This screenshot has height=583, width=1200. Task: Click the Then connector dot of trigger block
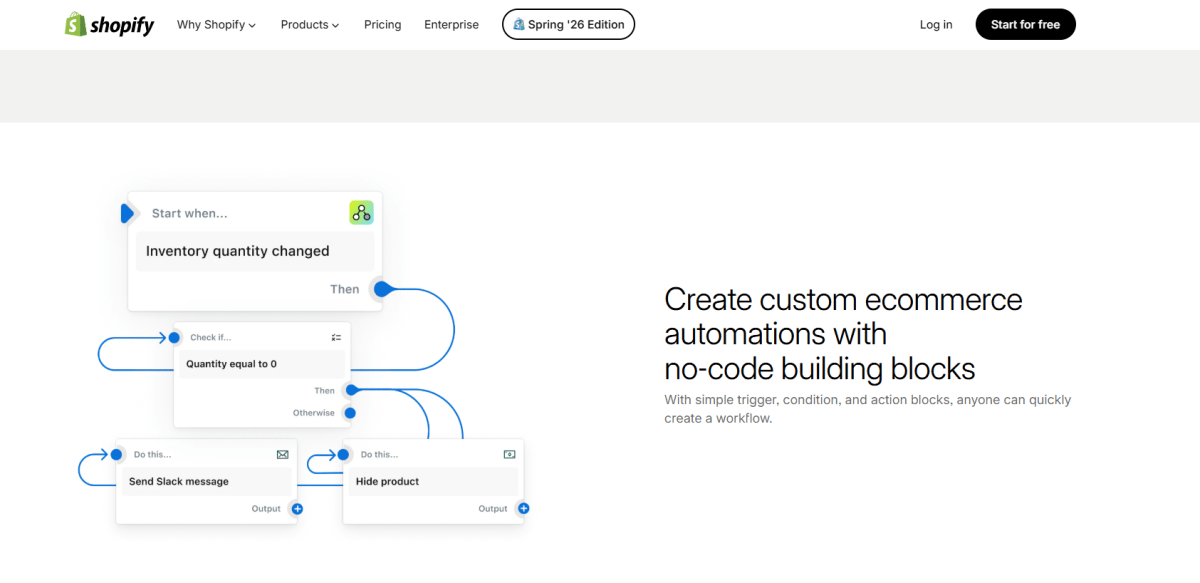(x=381, y=289)
